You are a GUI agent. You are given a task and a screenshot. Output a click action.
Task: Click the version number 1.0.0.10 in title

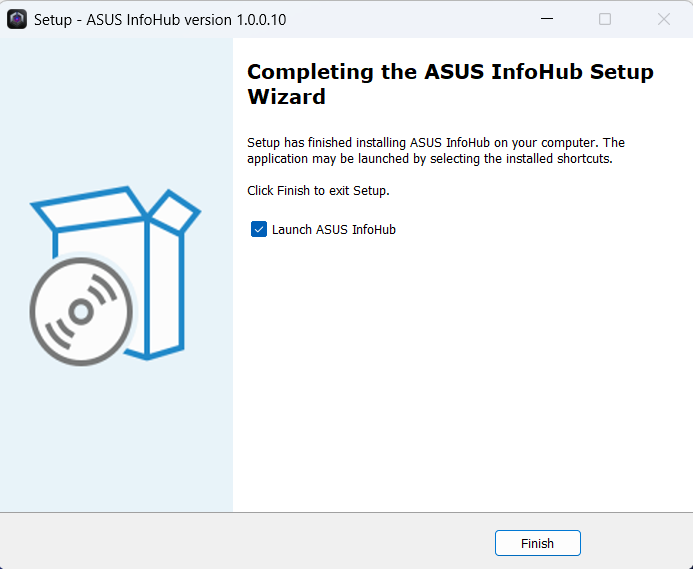[x=261, y=20]
